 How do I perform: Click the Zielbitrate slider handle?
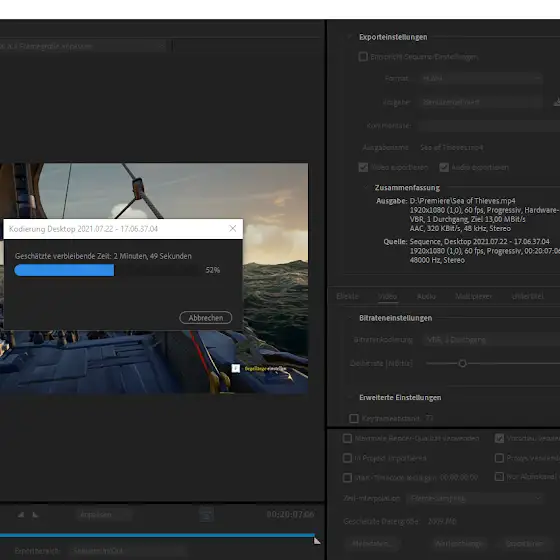(462, 363)
